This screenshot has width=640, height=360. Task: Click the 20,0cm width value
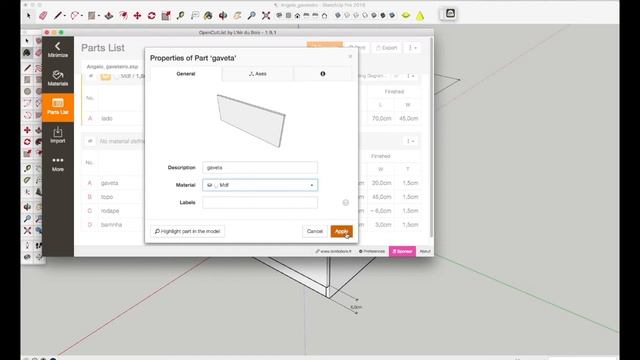pyautogui.click(x=382, y=183)
